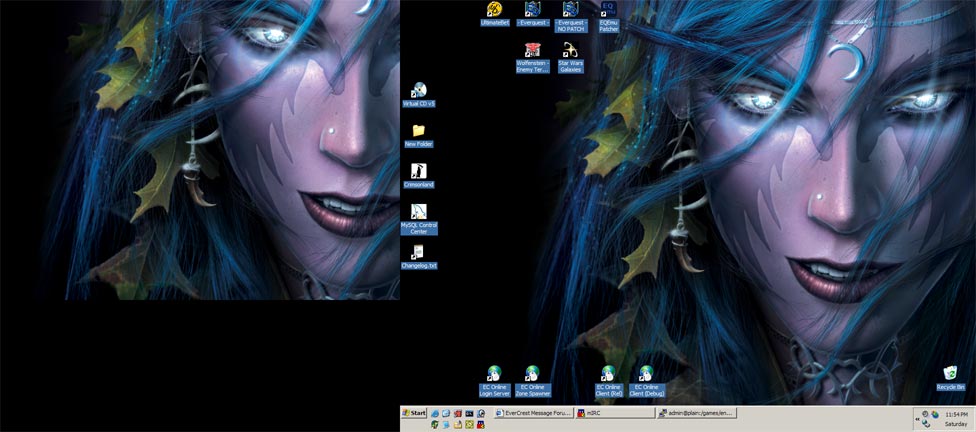Select the New Folder desktop icon
This screenshot has width=976, height=432.
coord(418,135)
